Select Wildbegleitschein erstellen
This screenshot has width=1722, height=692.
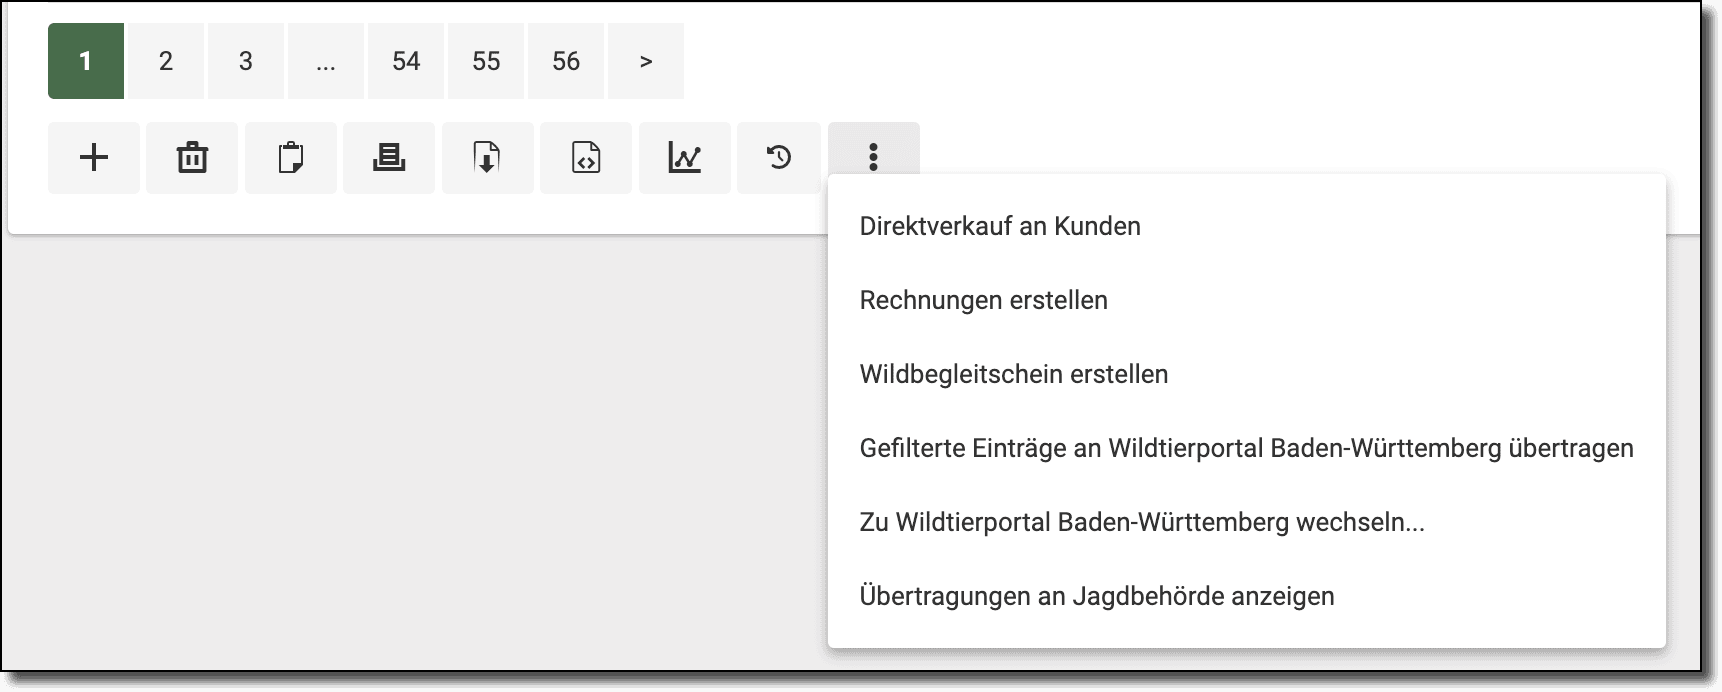click(x=1013, y=374)
